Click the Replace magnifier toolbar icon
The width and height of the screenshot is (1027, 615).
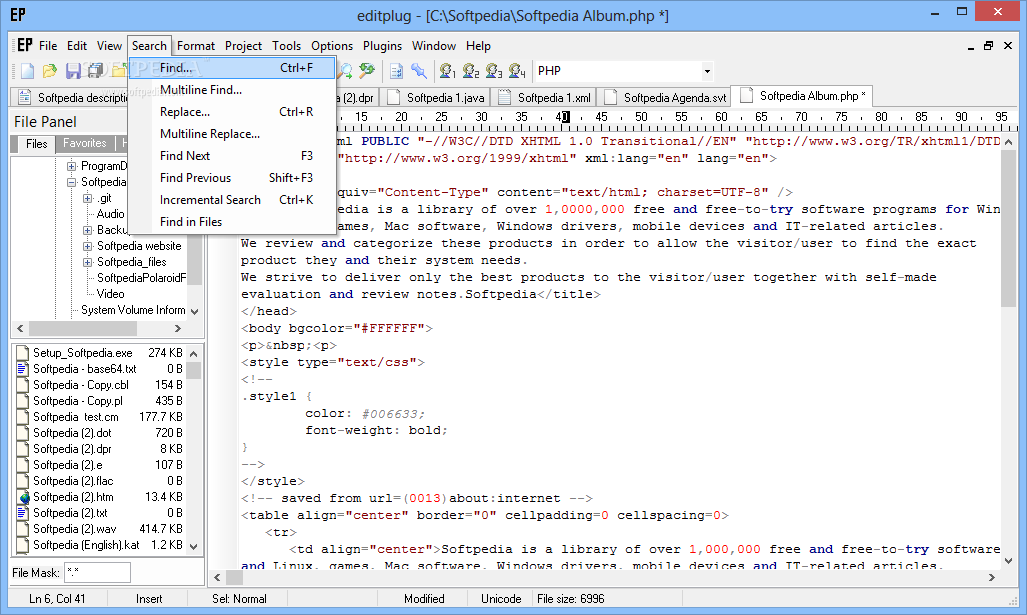point(367,71)
